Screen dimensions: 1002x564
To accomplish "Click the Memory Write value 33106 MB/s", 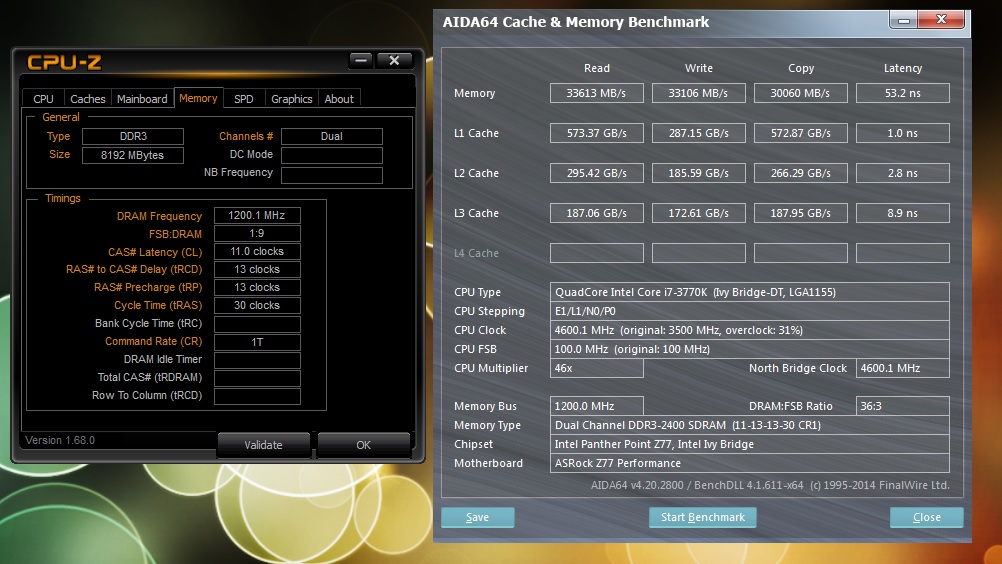I will coord(698,93).
